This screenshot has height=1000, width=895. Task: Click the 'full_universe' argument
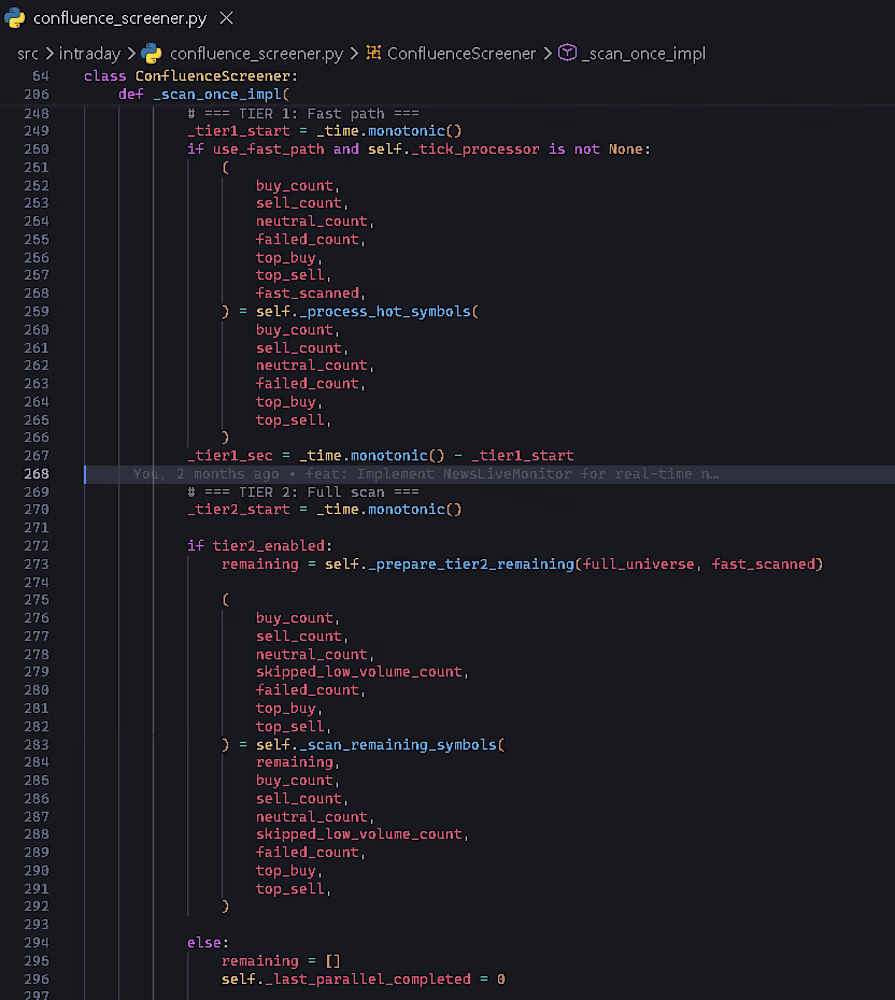638,564
